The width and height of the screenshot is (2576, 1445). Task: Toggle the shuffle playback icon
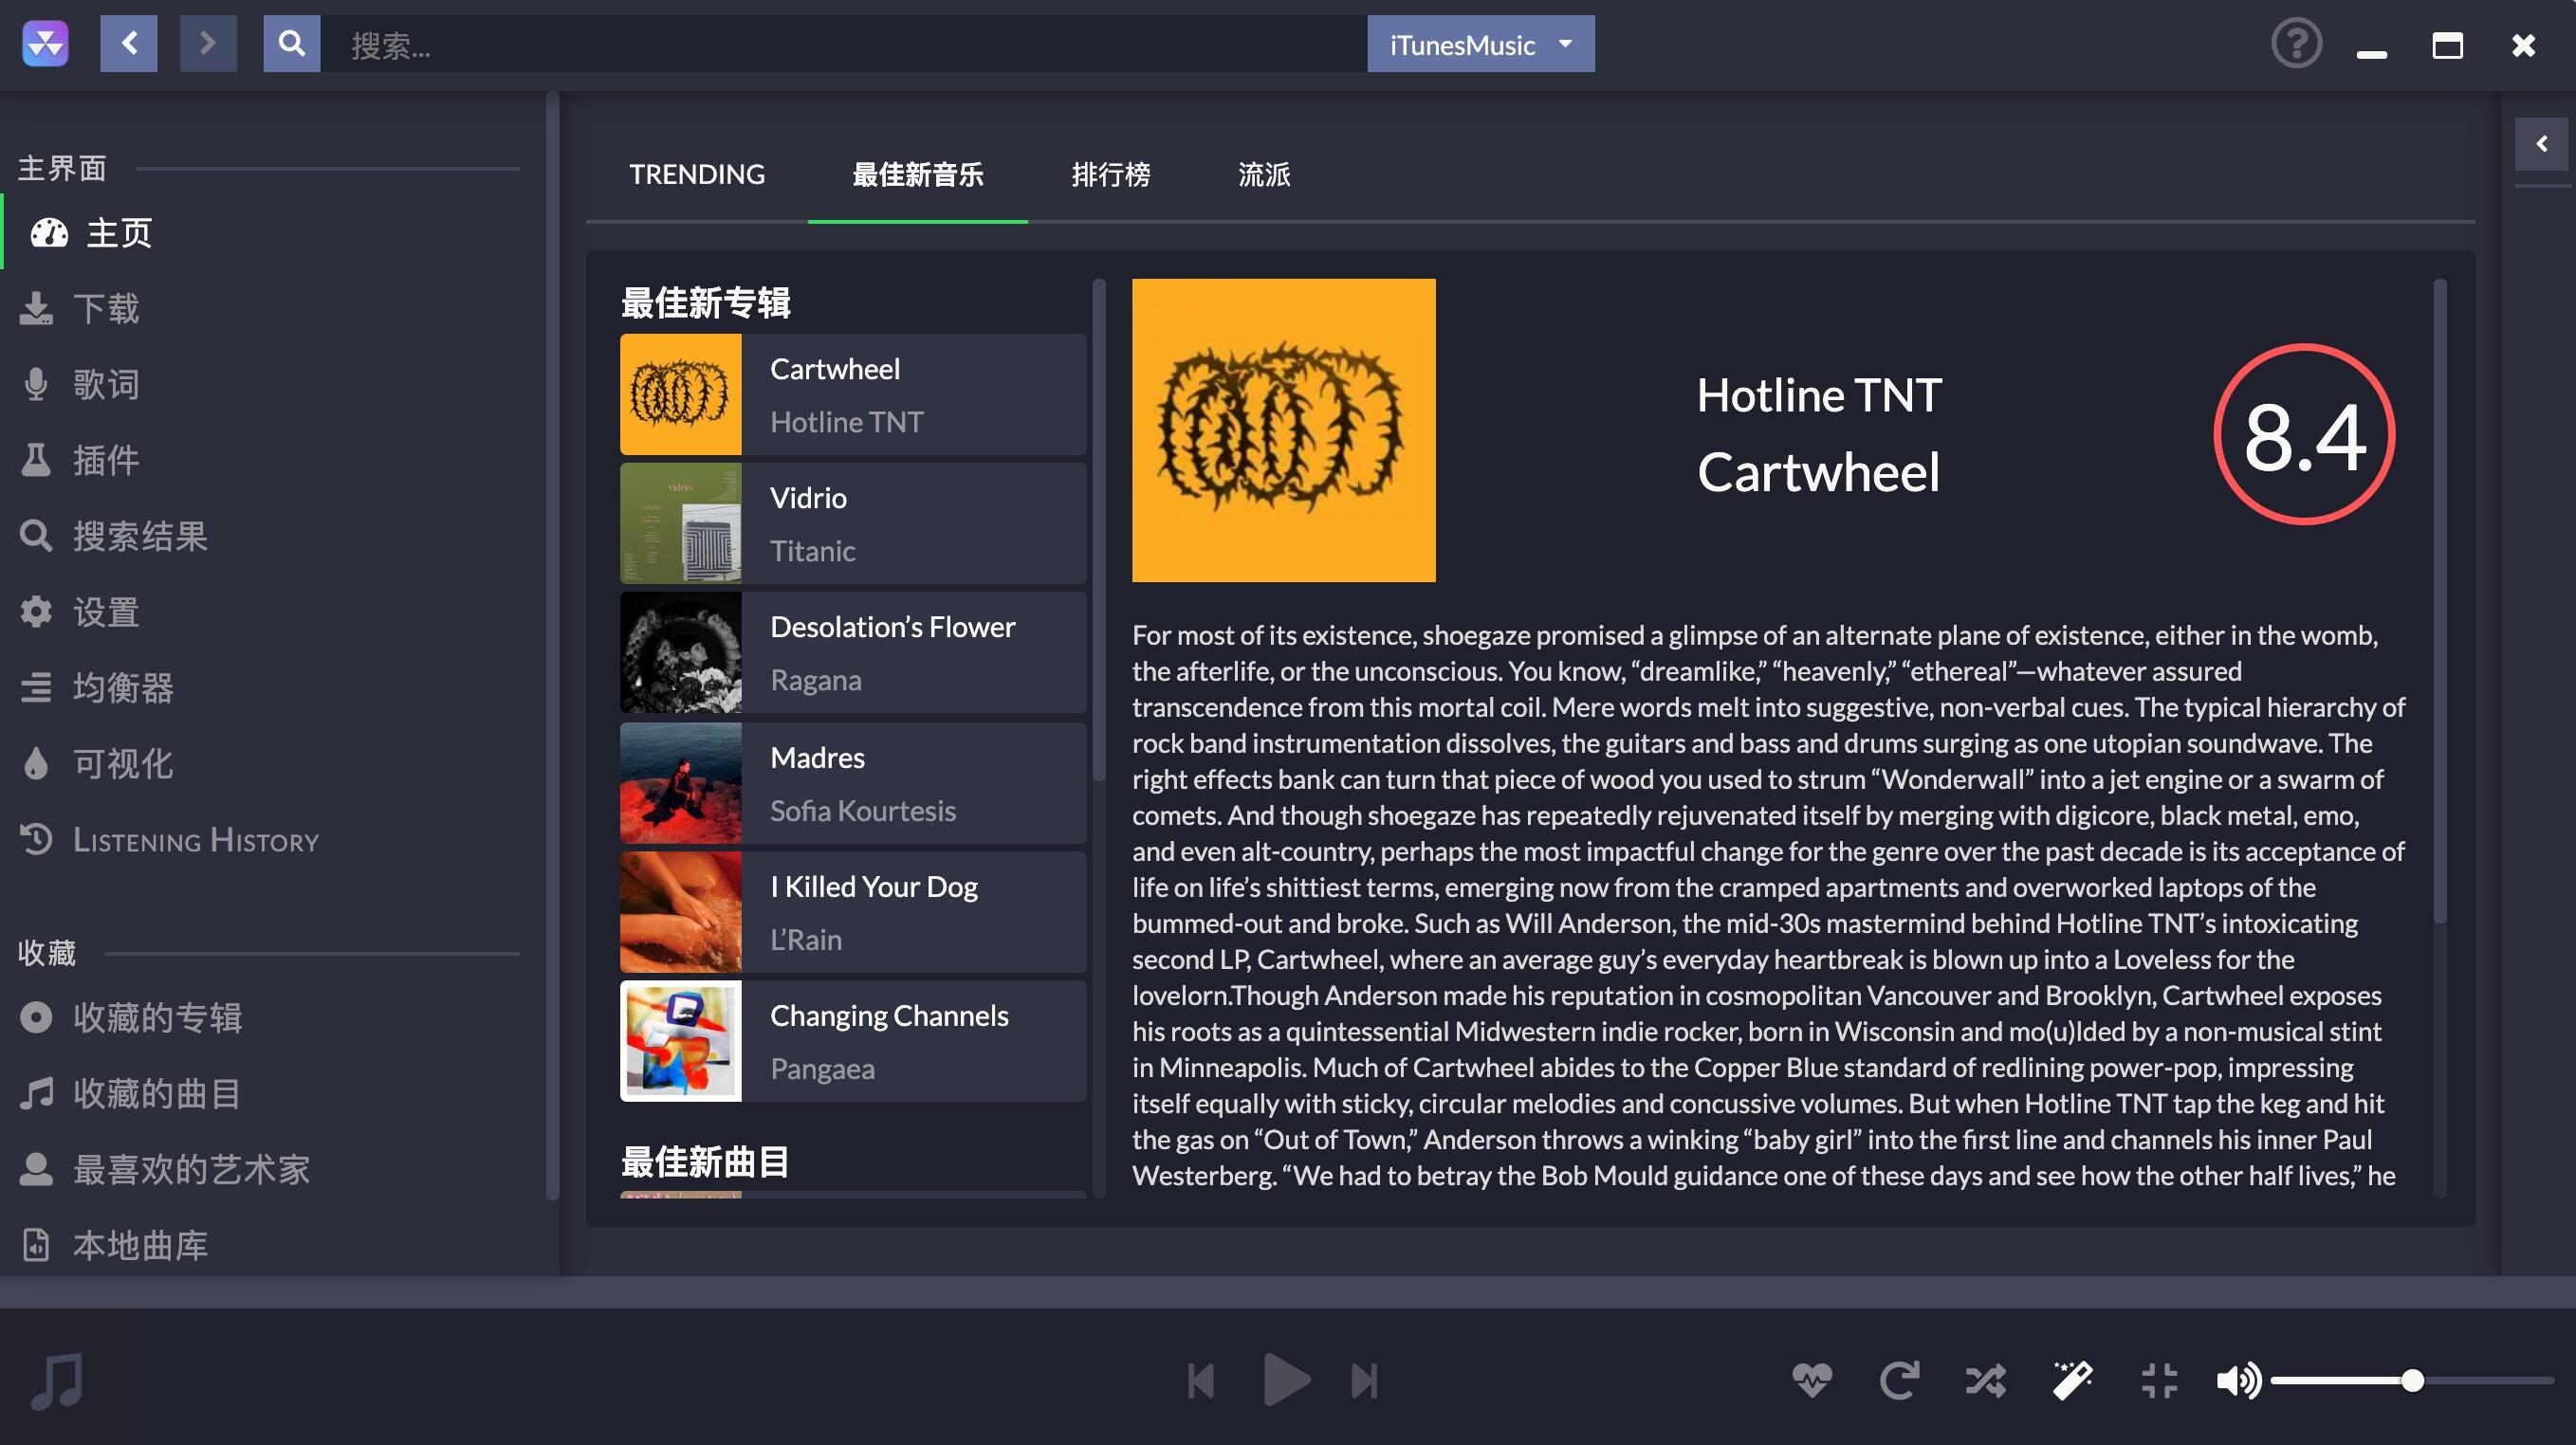point(1985,1381)
